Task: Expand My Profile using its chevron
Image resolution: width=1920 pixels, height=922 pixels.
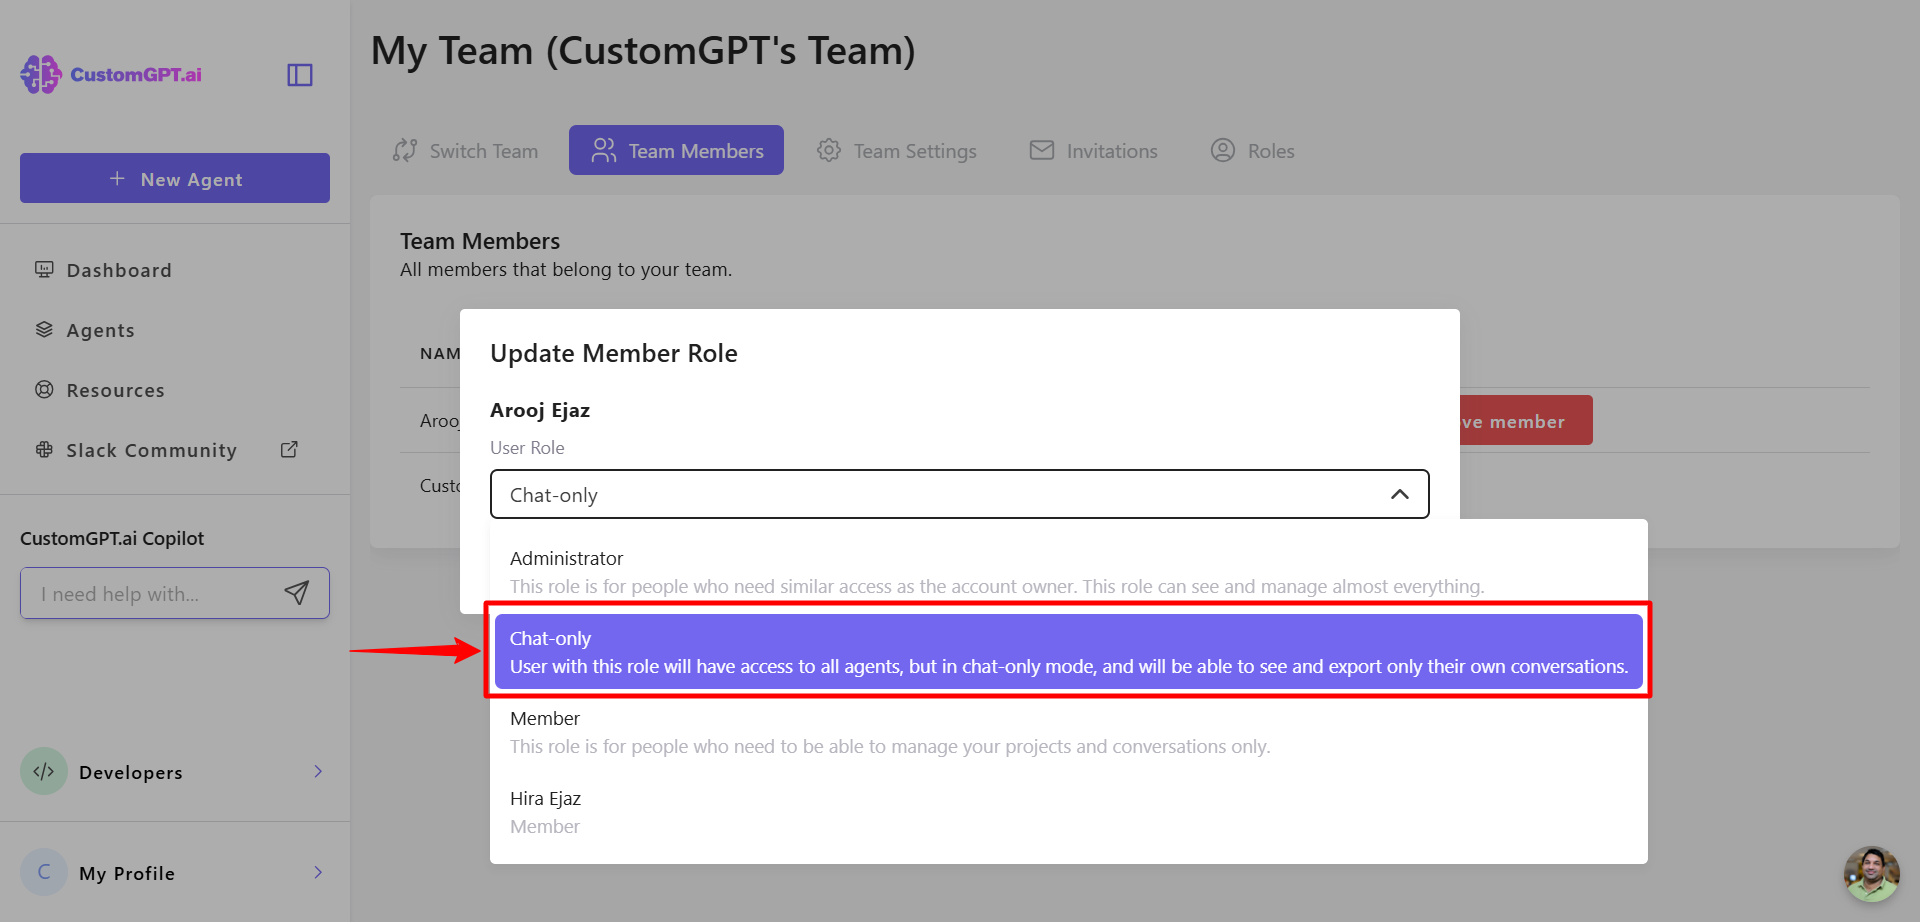Action: pyautogui.click(x=318, y=872)
